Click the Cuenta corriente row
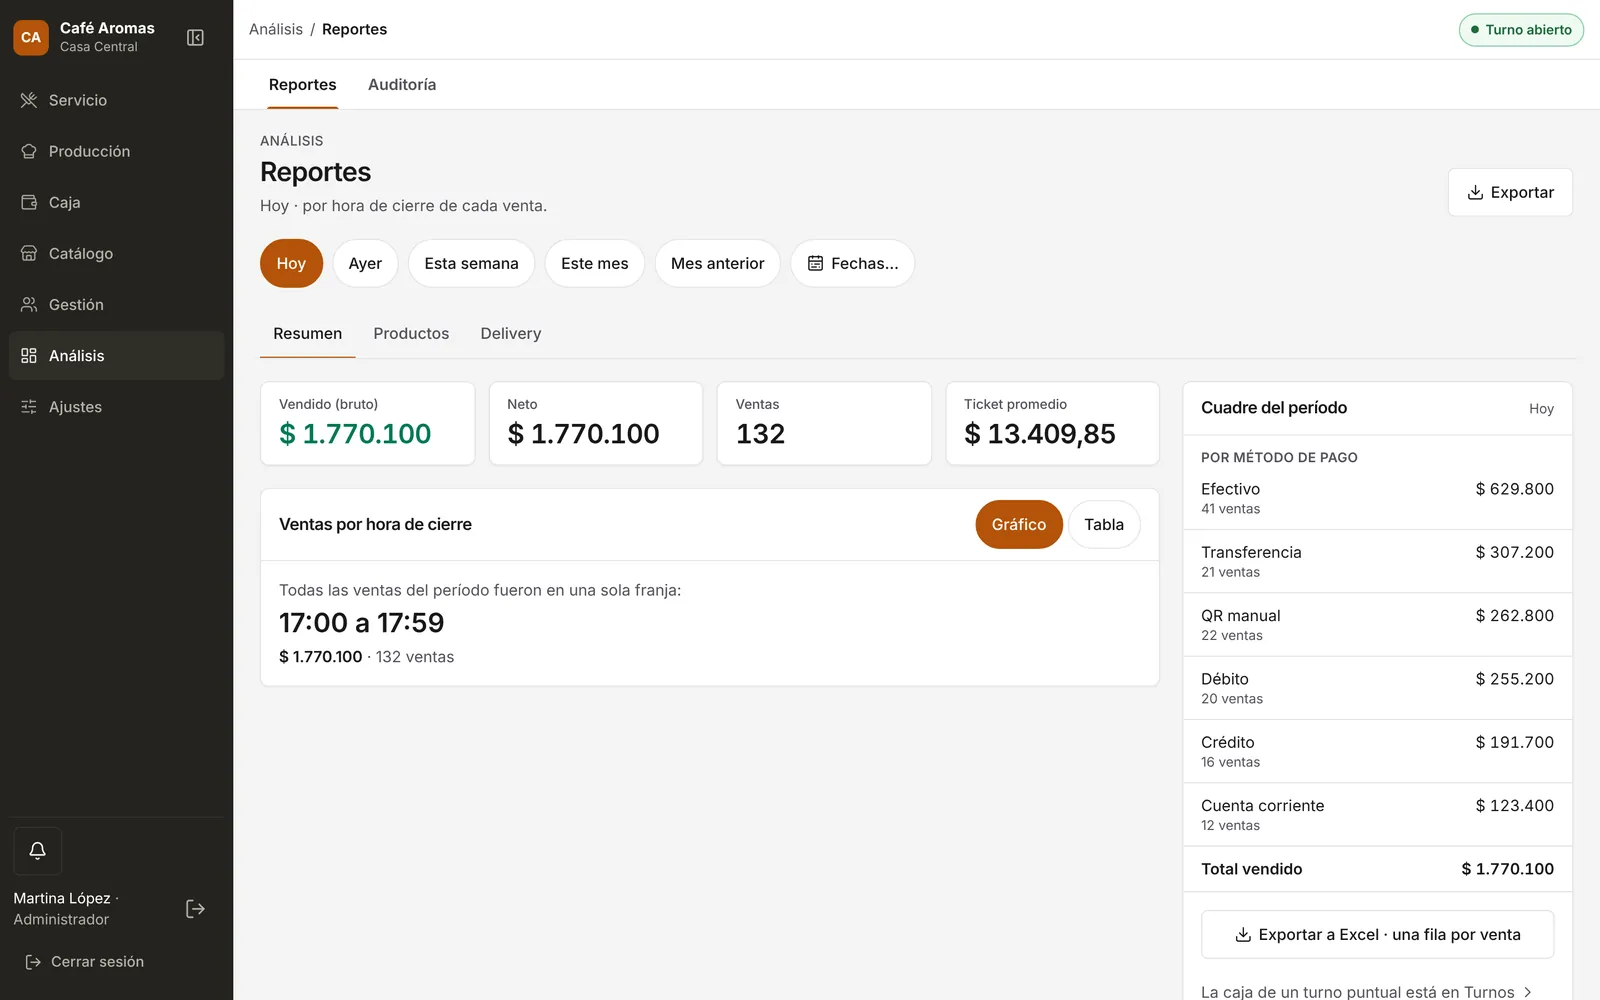The image size is (1600, 1000). click(x=1377, y=815)
